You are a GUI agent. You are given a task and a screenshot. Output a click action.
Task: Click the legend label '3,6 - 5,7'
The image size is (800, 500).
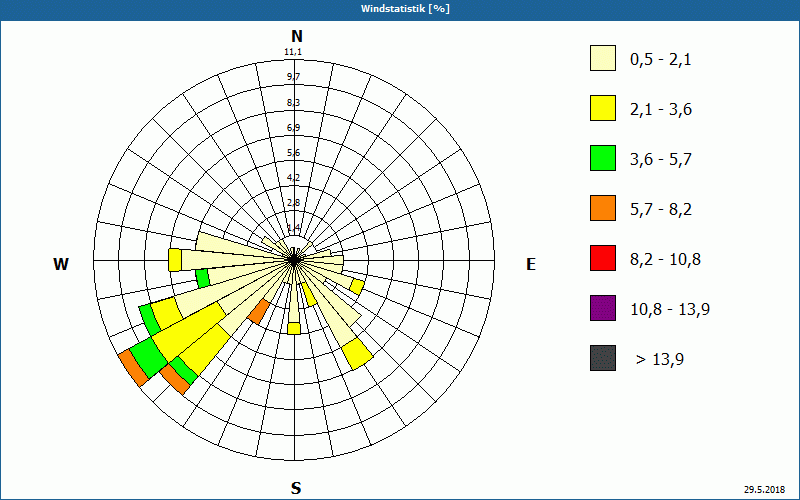coord(661,160)
